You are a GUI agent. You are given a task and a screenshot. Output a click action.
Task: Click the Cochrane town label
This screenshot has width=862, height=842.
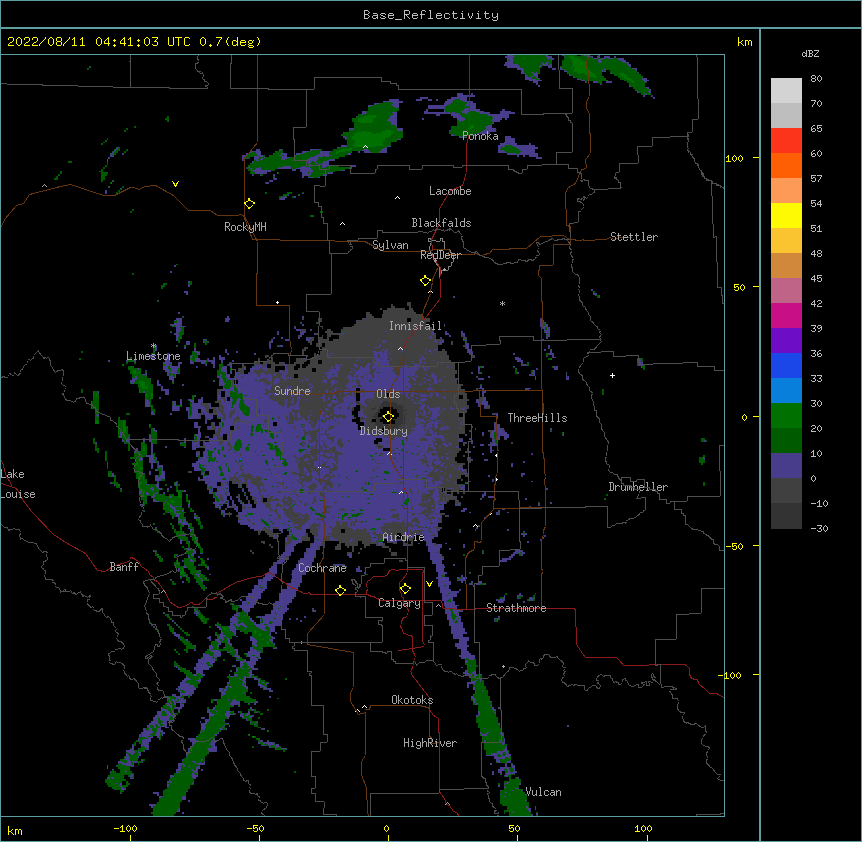(322, 568)
